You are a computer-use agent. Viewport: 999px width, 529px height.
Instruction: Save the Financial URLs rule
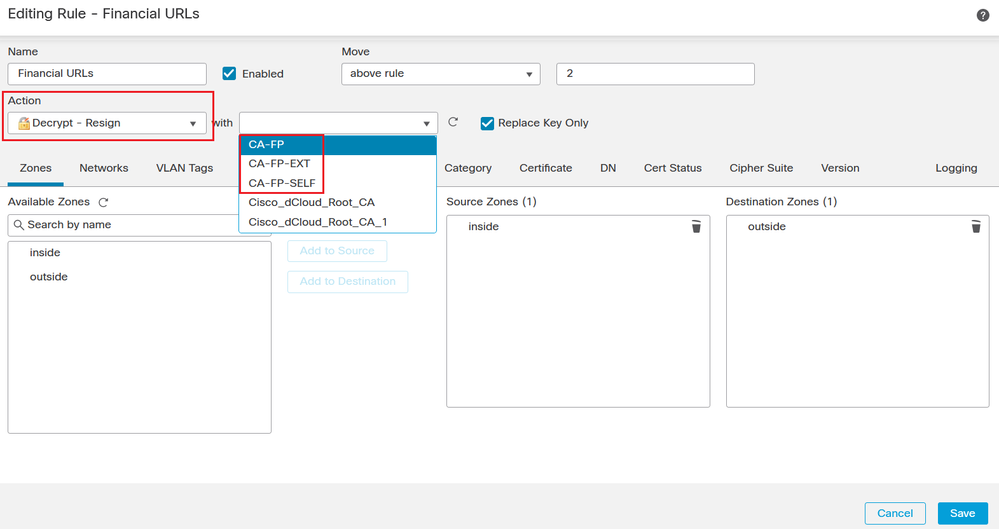tap(962, 513)
